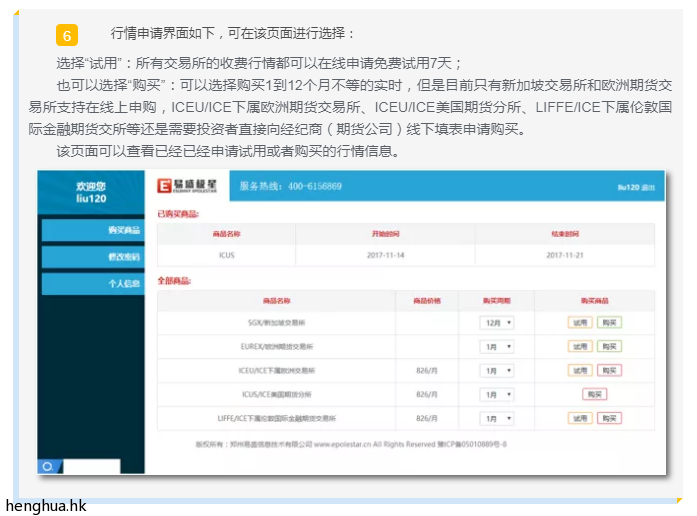
Task: Click 试用 button for ICEU欧洲期货交易所
Action: pyautogui.click(x=580, y=370)
